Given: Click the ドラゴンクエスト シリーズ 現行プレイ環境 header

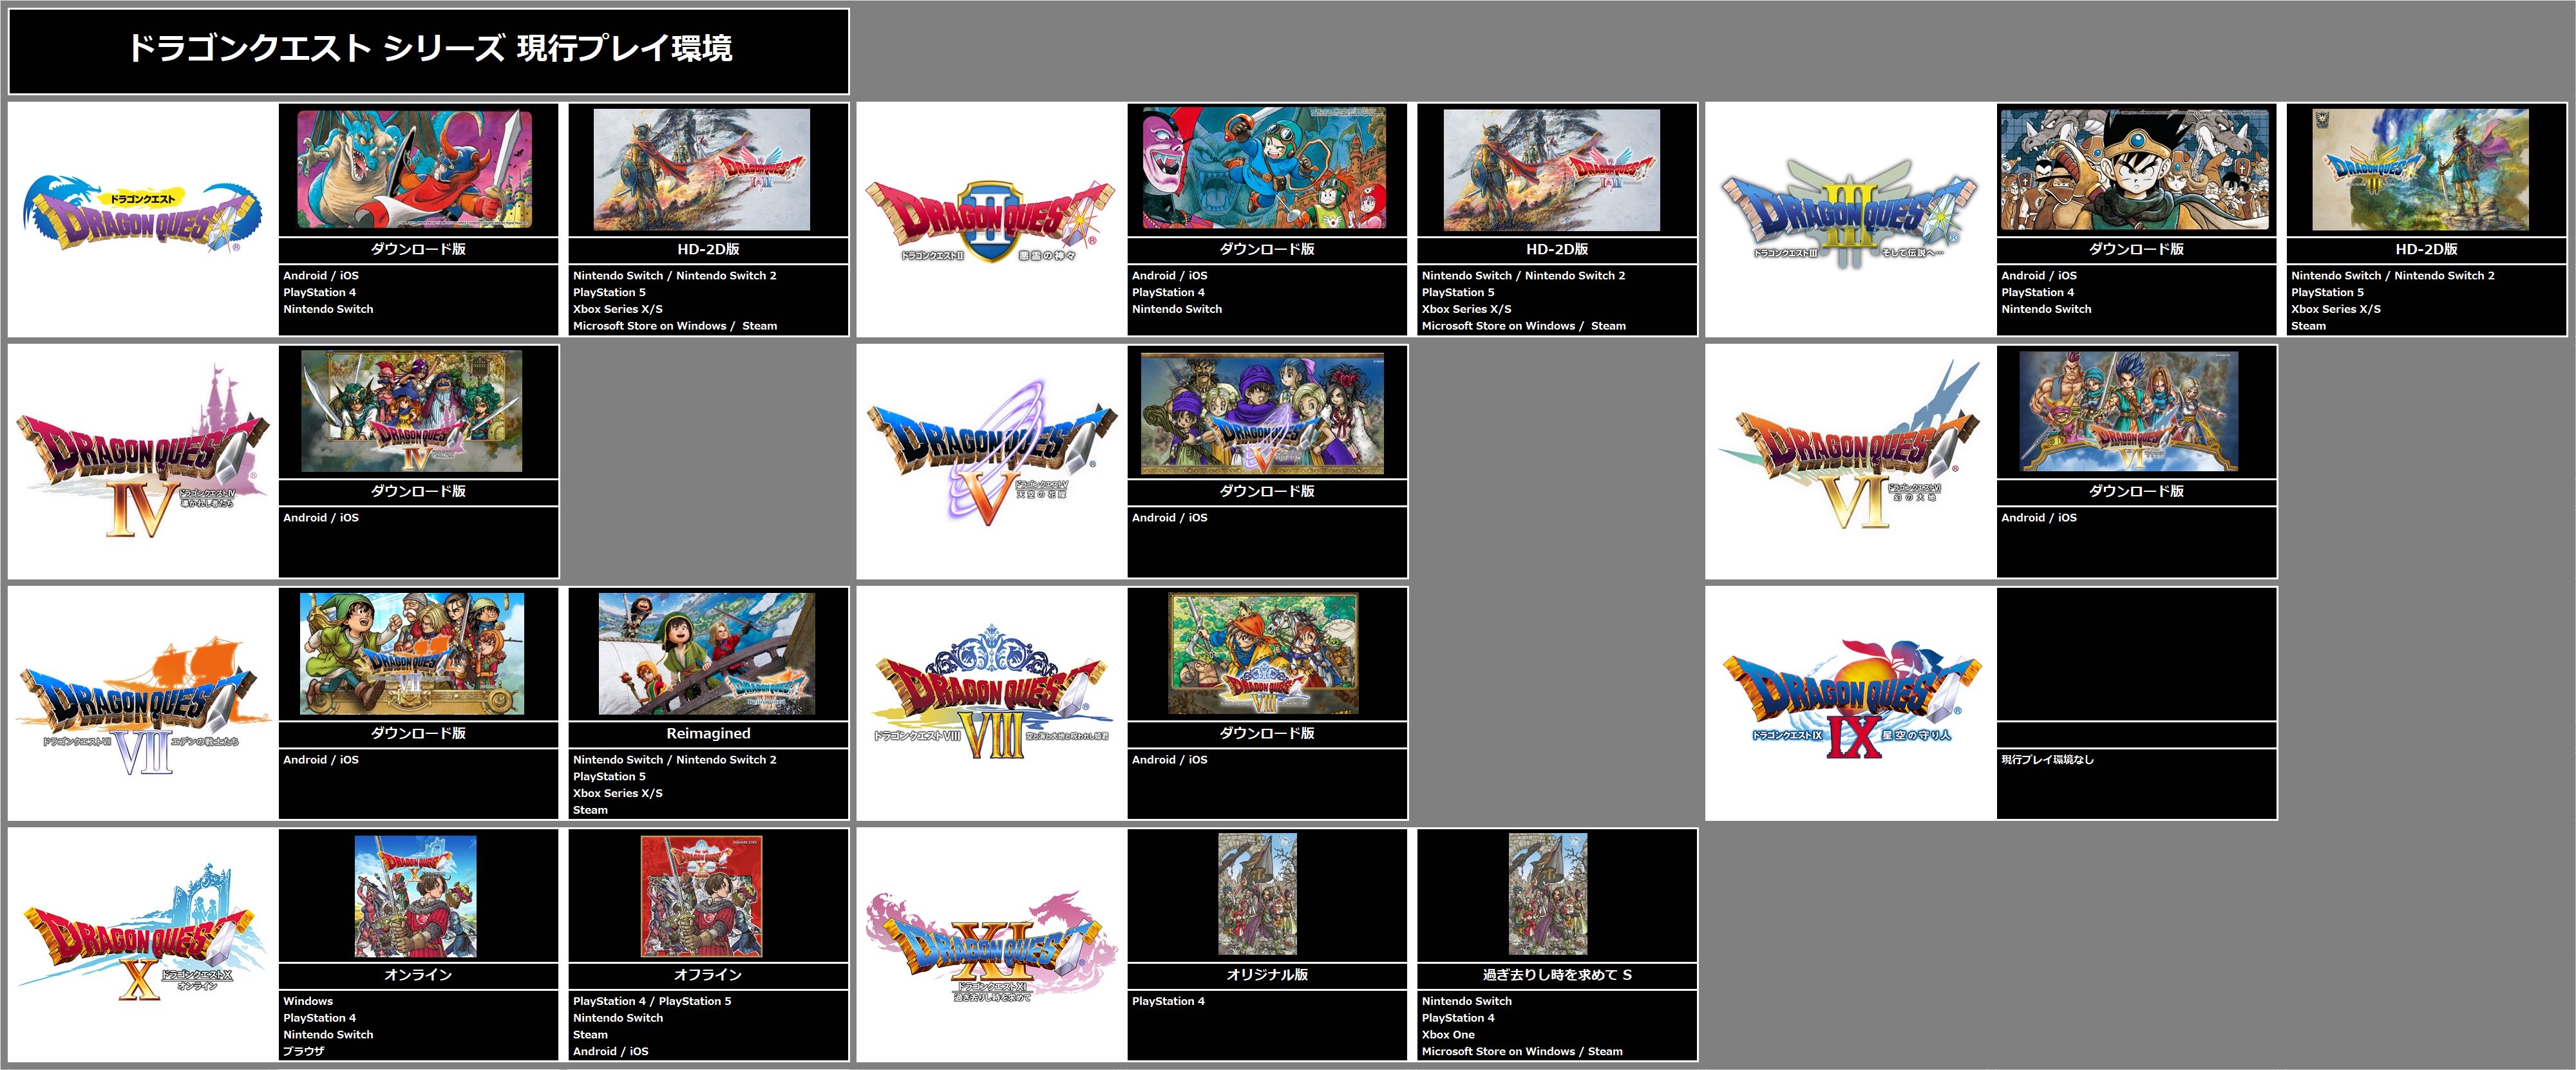Looking at the screenshot, I should (x=429, y=49).
